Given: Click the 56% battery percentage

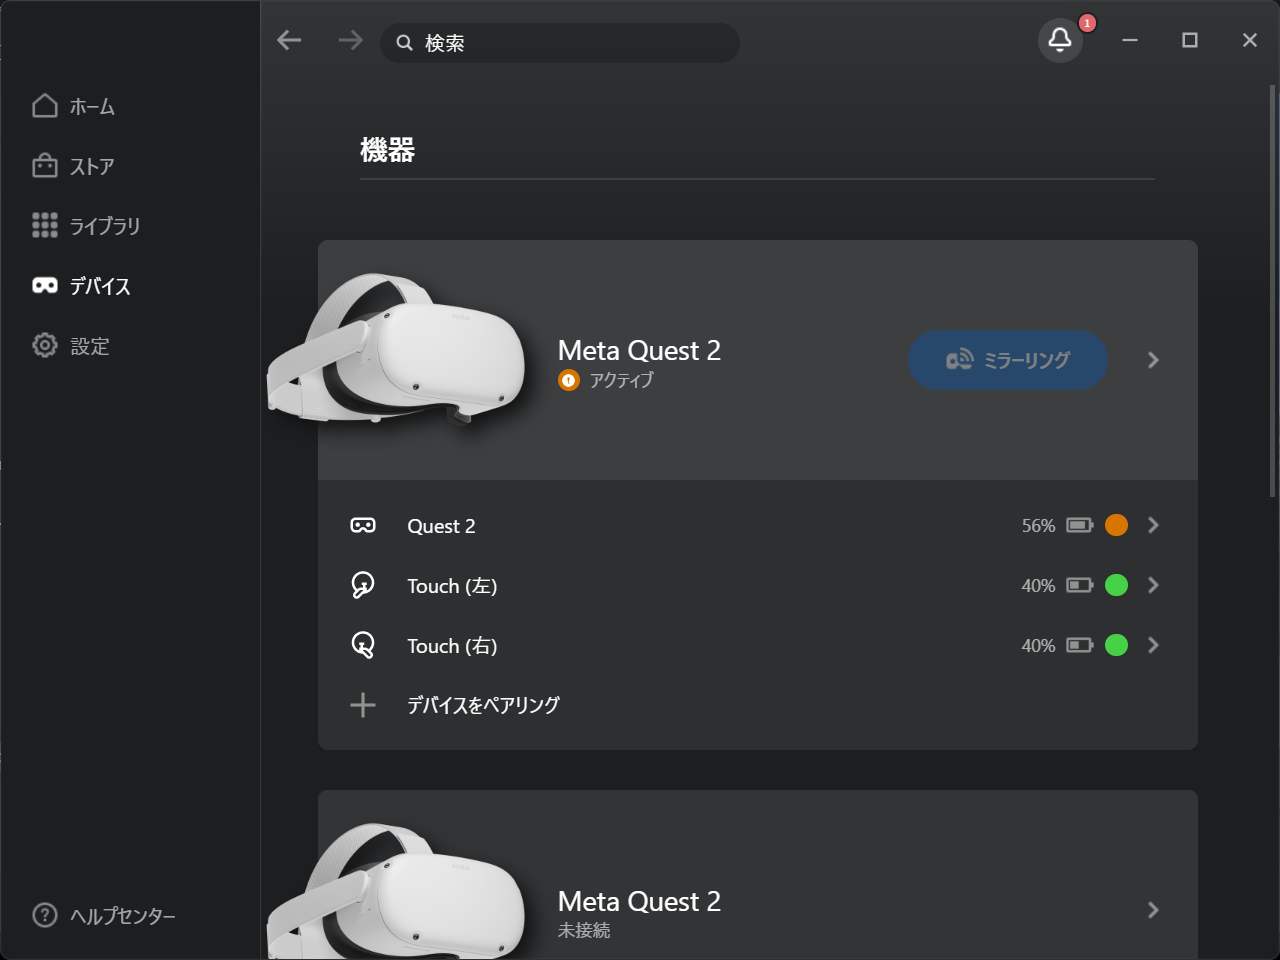Looking at the screenshot, I should click(x=1038, y=525).
